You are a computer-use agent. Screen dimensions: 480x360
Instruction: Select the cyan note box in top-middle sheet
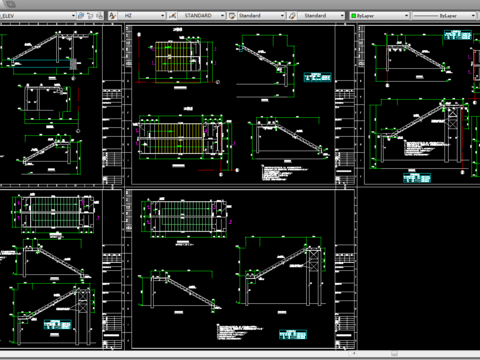coord(317,77)
